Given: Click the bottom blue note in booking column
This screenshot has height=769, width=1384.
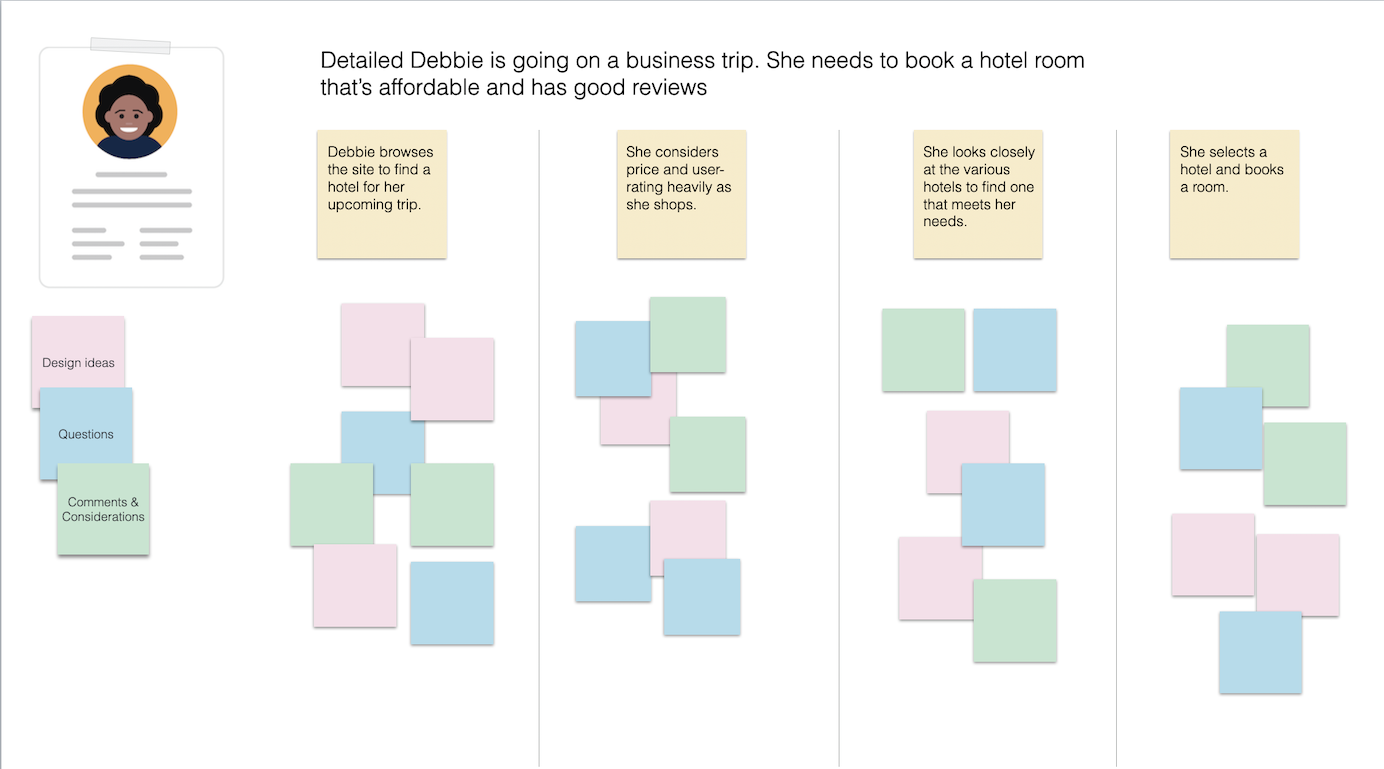Looking at the screenshot, I should point(1260,652).
